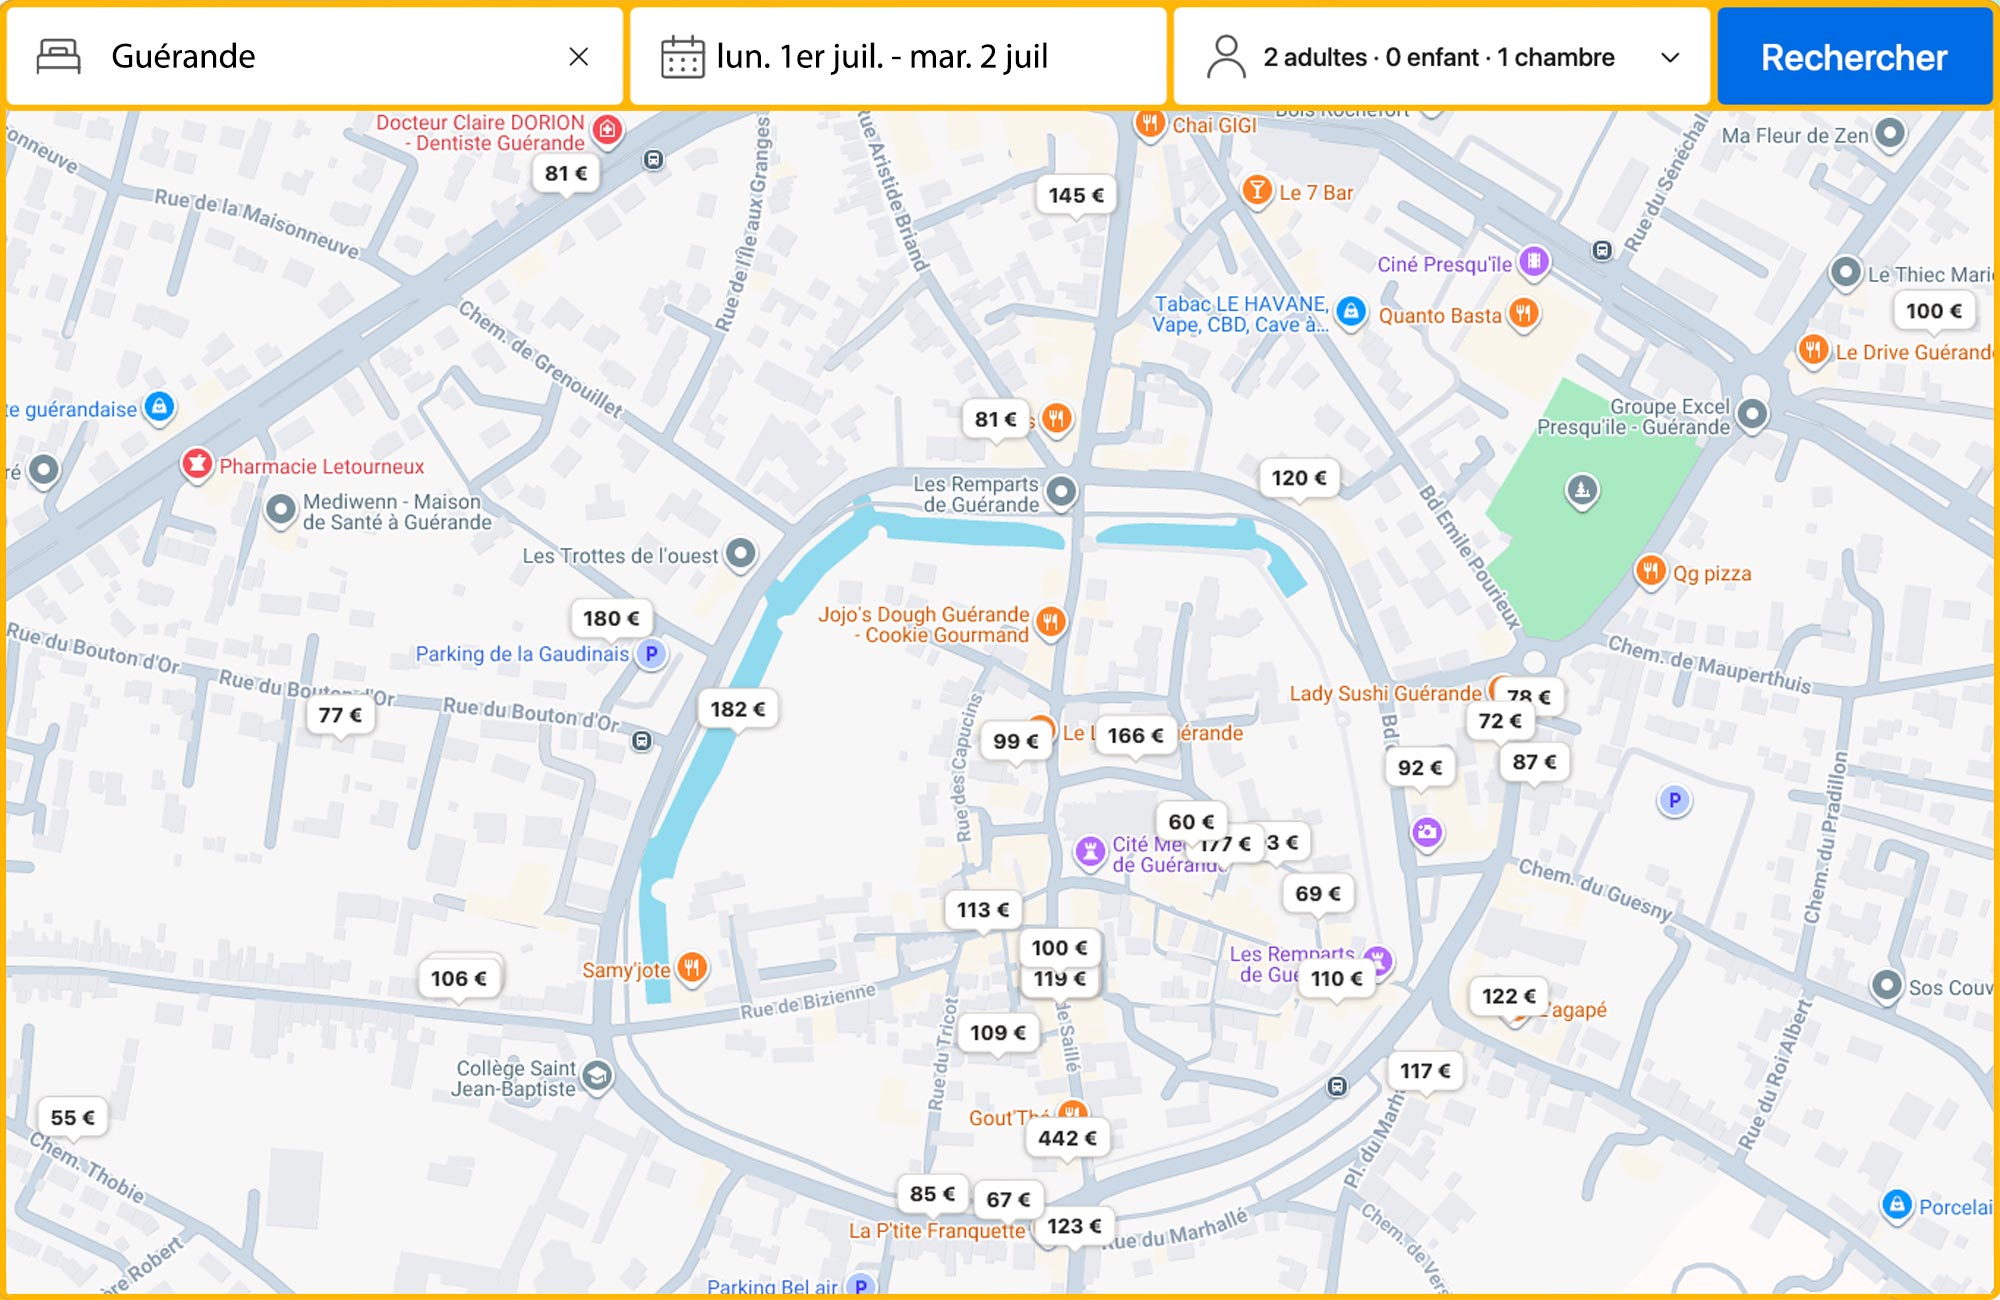
Task: Click the Collège Saint Jean-Baptiste school icon
Action: [597, 1076]
